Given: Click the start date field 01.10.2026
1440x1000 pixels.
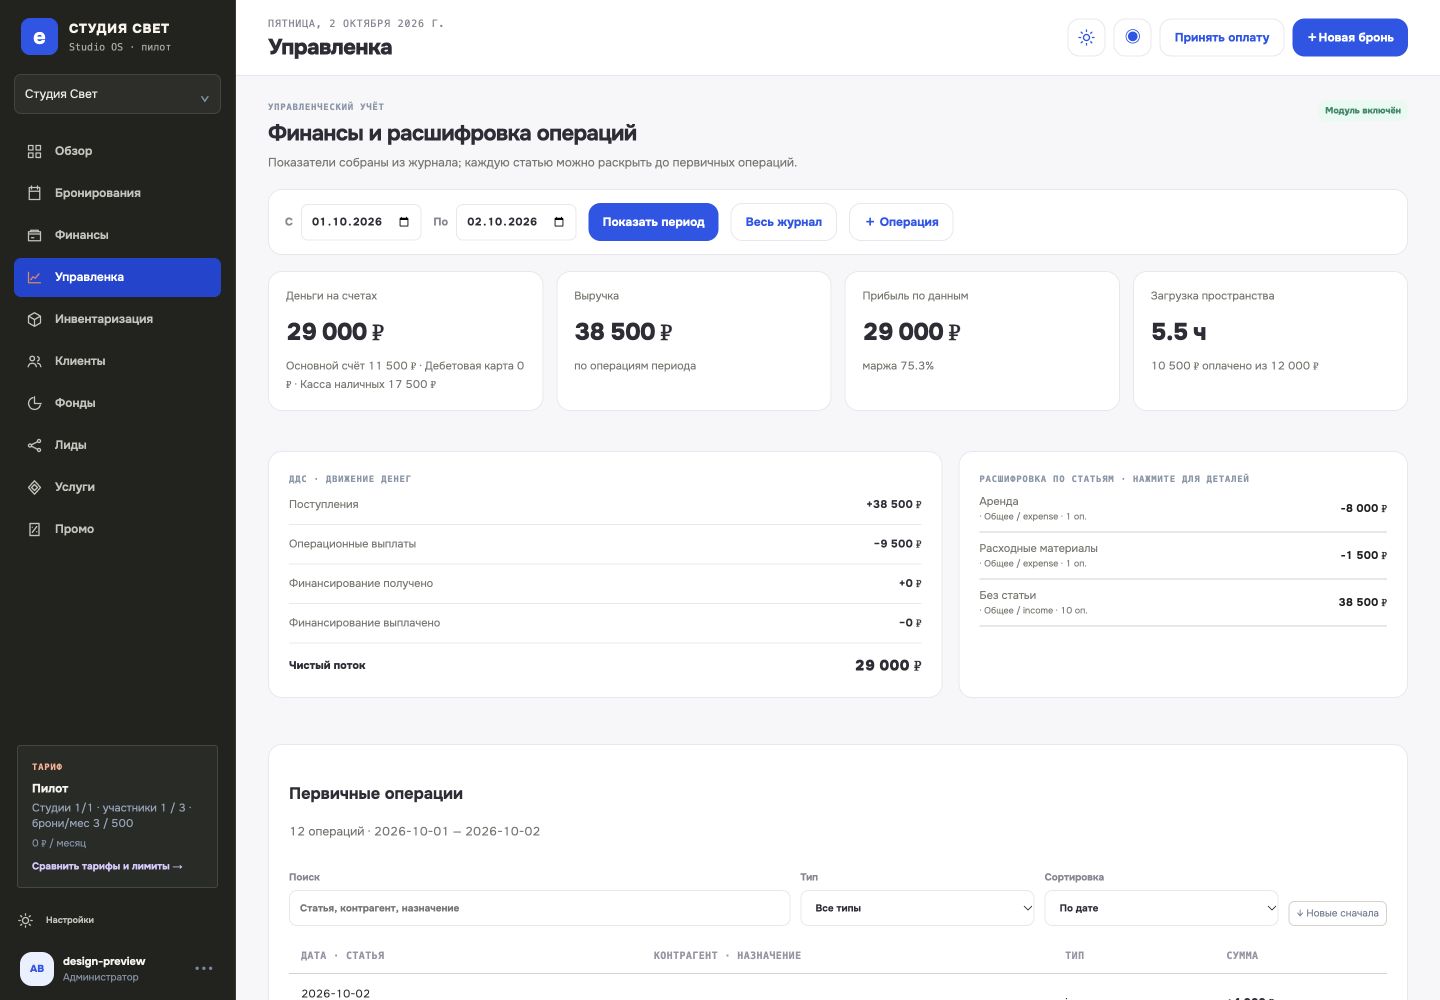Looking at the screenshot, I should (x=360, y=222).
